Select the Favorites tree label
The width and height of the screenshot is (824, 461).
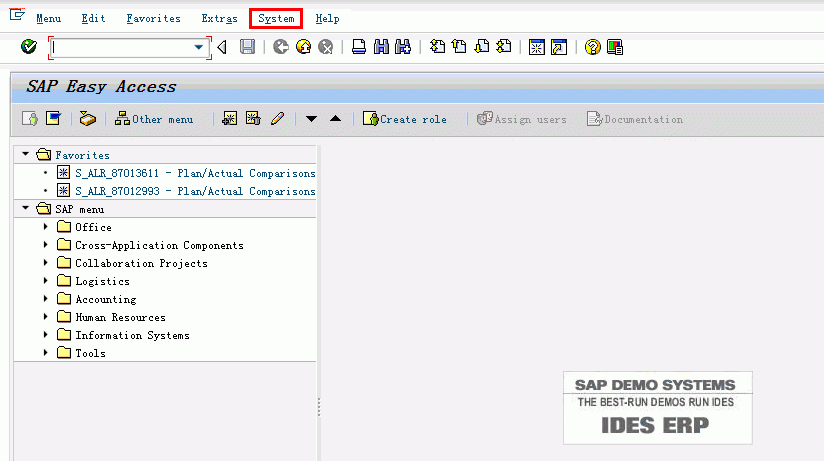[x=83, y=155]
